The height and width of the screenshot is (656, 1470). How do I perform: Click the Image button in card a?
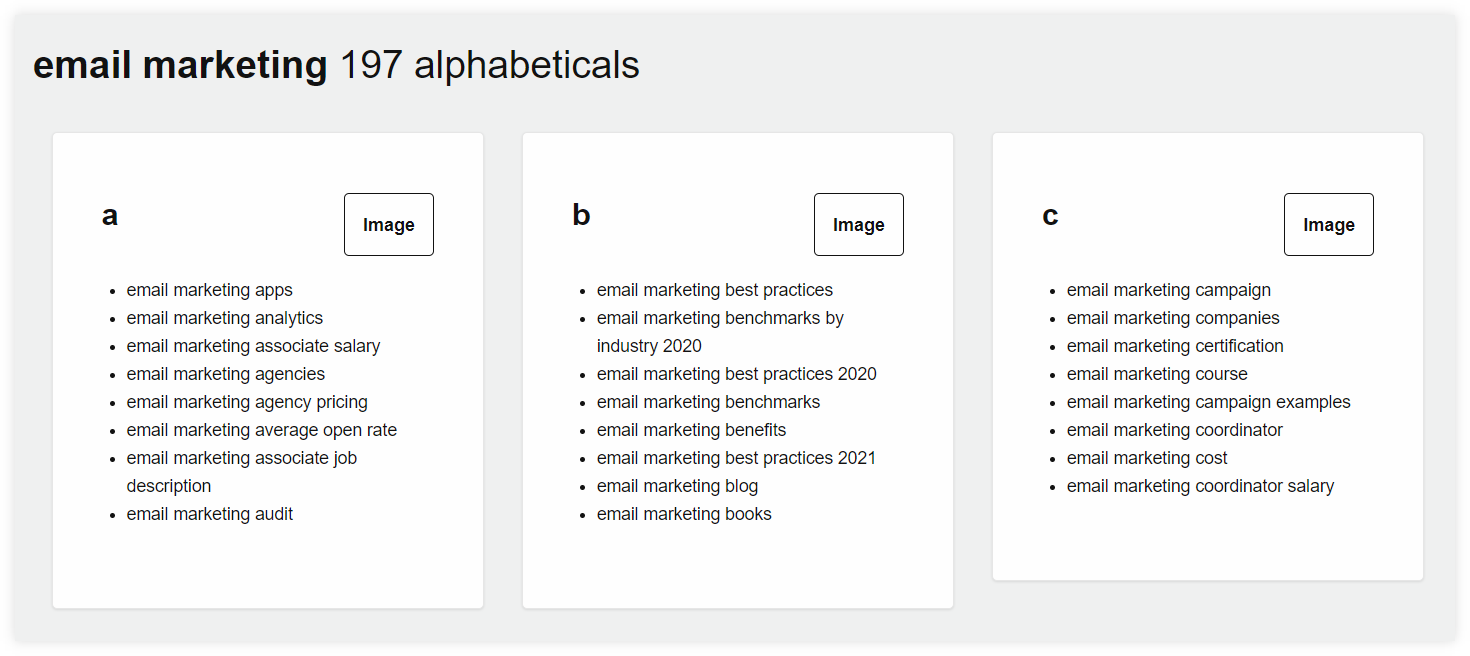click(x=389, y=225)
